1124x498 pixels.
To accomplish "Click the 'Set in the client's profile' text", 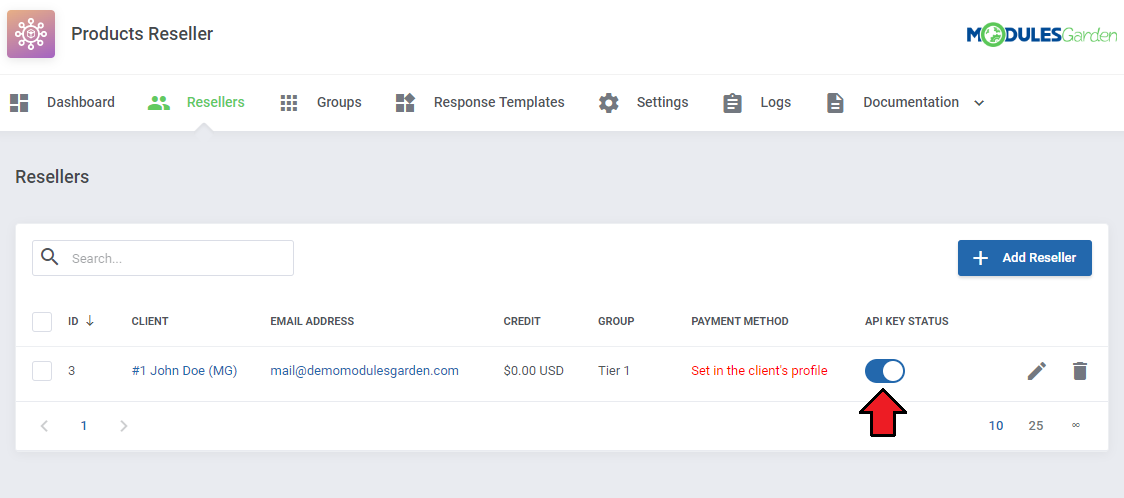I will [759, 370].
